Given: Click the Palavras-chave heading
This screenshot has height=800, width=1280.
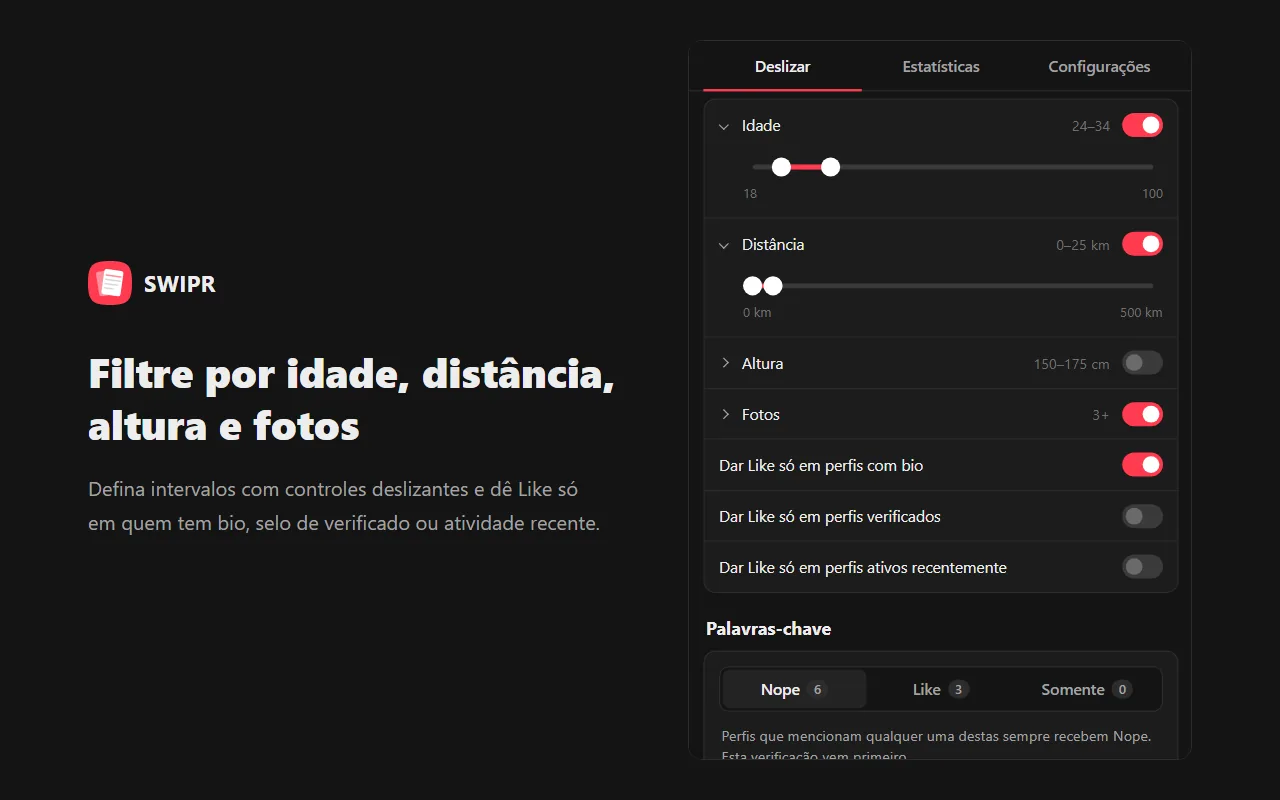Looking at the screenshot, I should click(769, 629).
